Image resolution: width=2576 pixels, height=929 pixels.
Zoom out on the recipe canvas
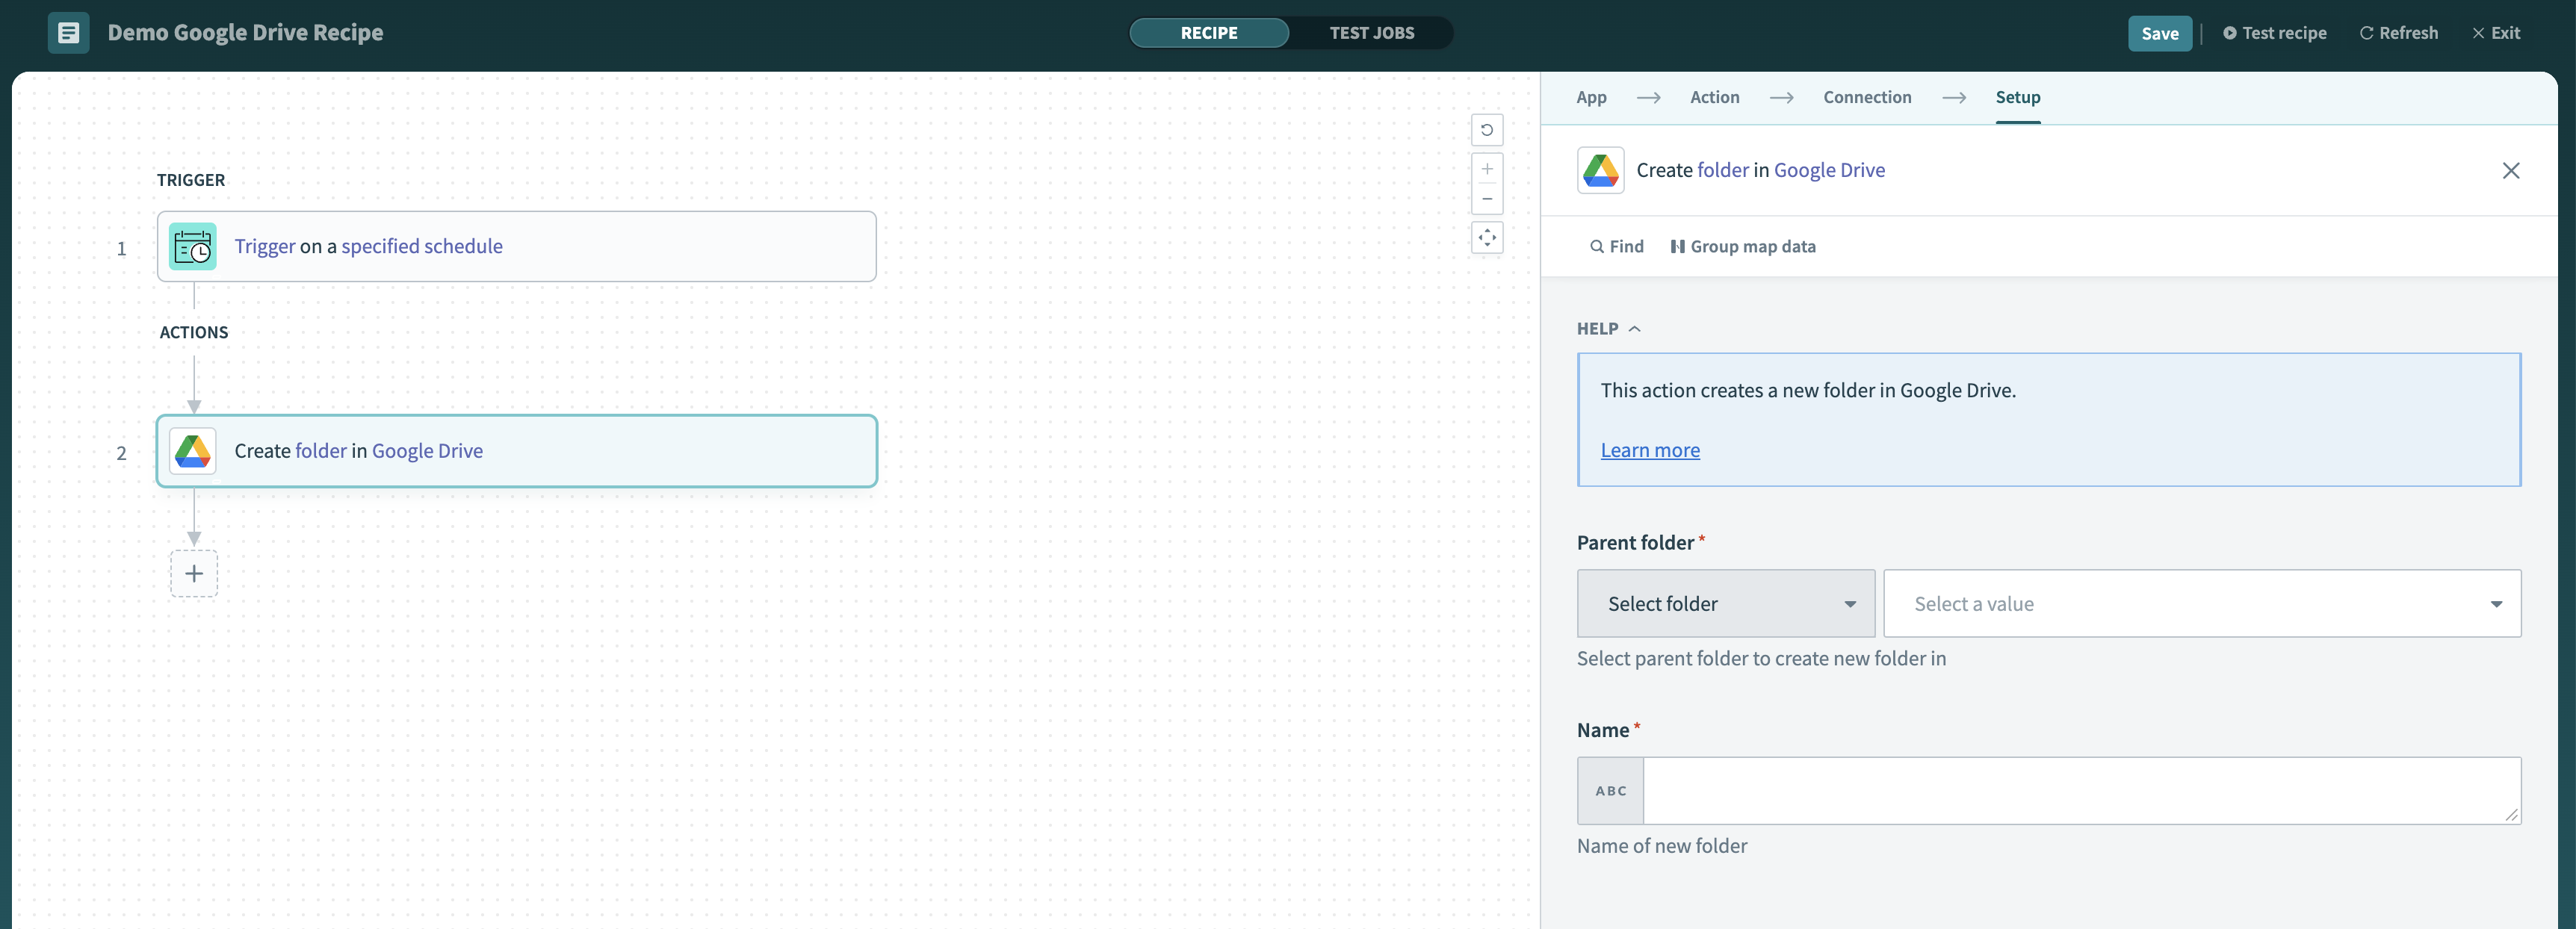[x=1487, y=199]
